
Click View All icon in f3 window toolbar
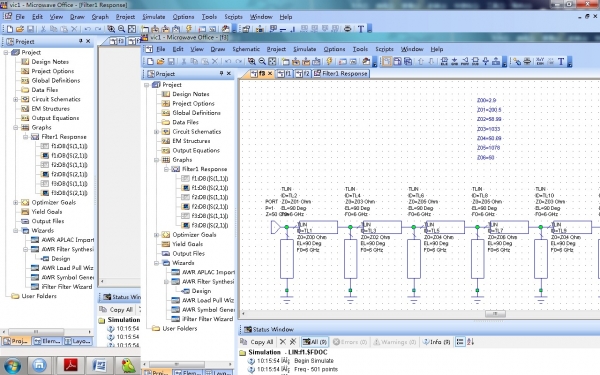272,61
